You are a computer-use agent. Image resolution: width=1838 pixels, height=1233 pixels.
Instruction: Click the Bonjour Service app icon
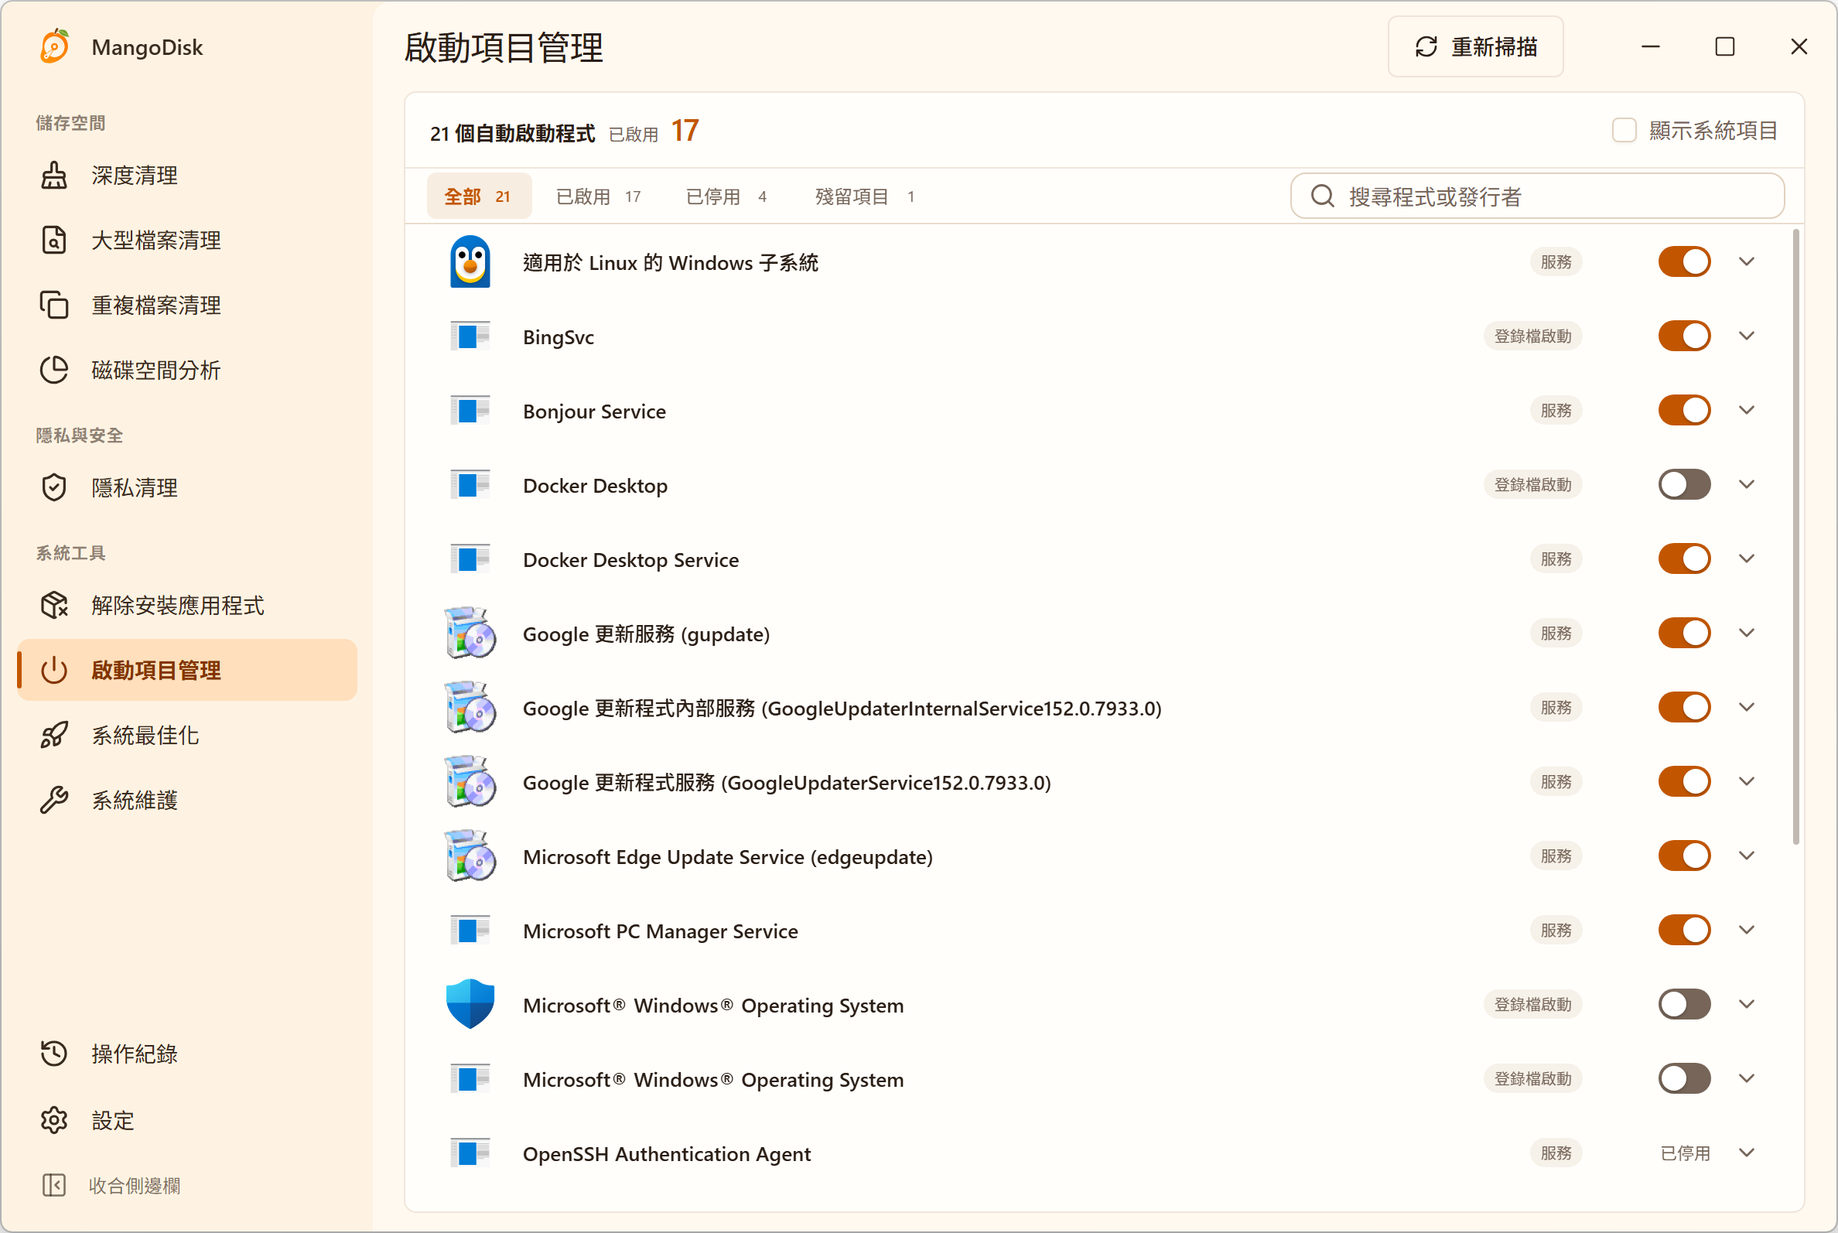tap(470, 410)
